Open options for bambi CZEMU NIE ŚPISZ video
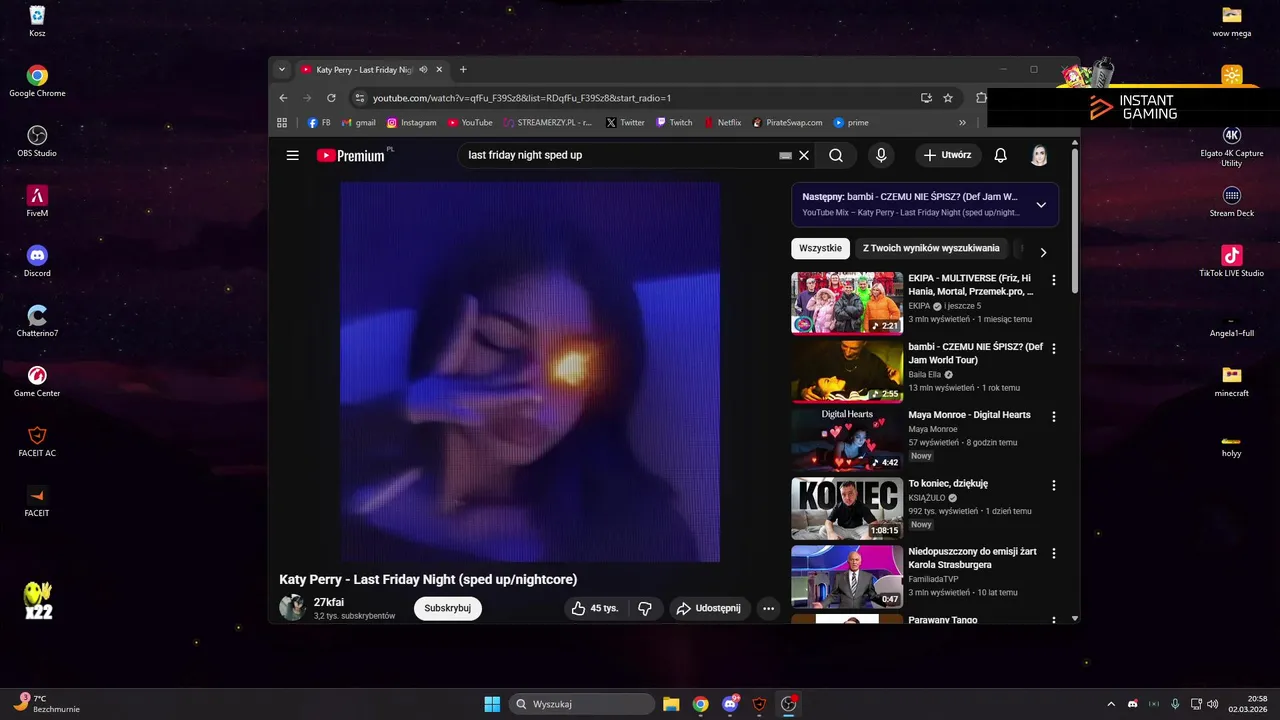 pyautogui.click(x=1053, y=349)
